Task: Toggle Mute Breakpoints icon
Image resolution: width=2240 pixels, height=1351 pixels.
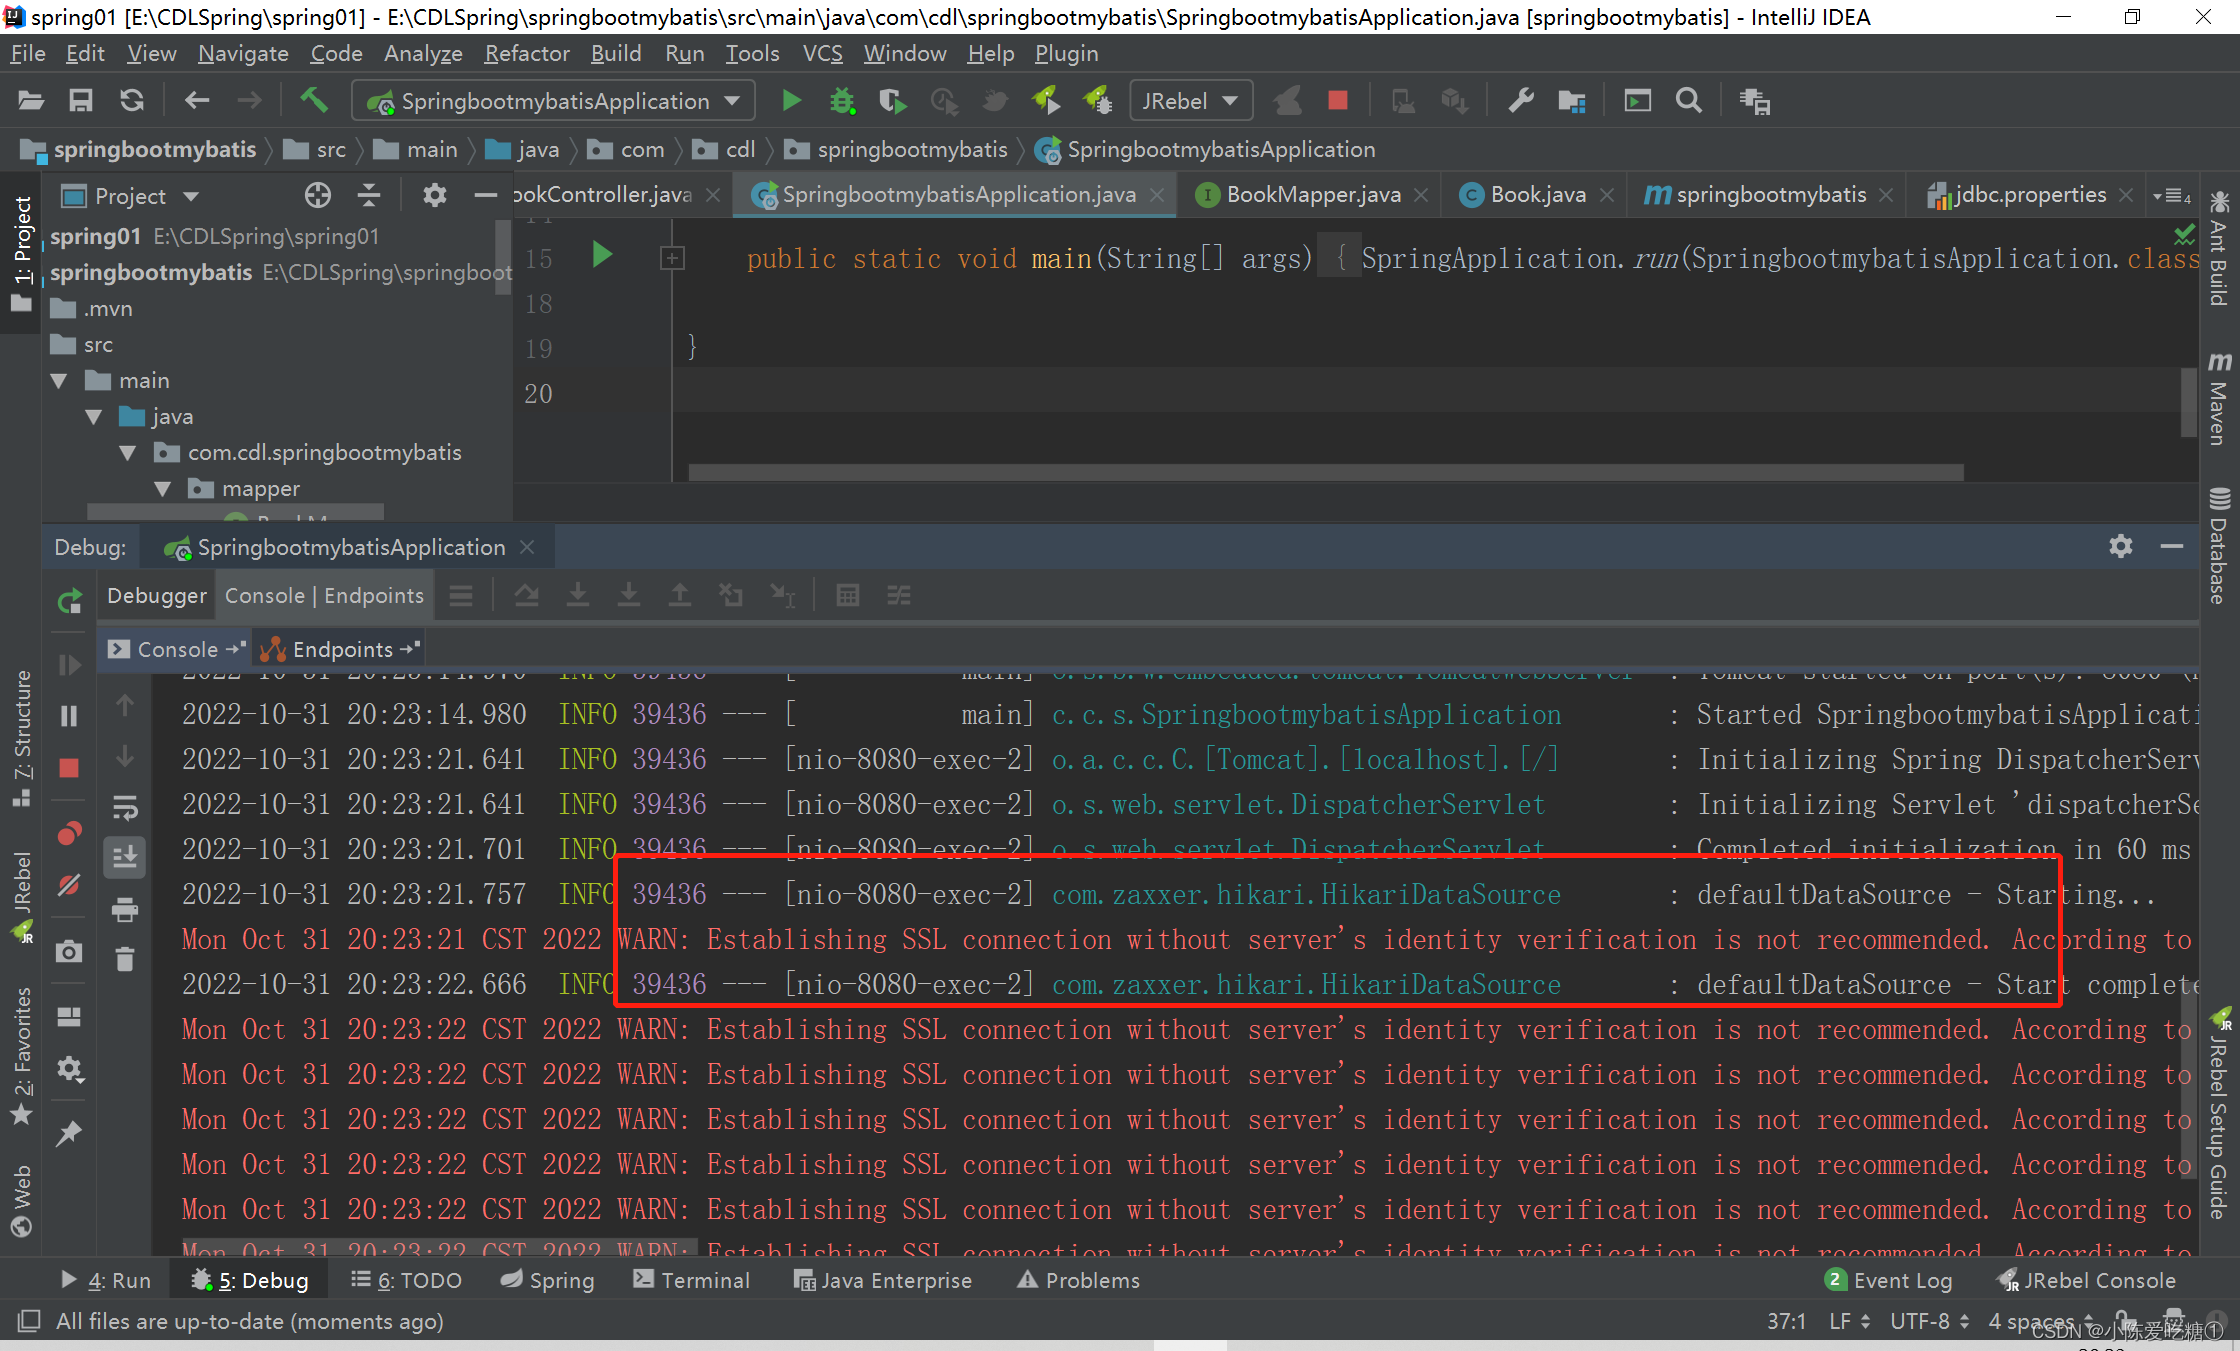Action: [x=69, y=885]
